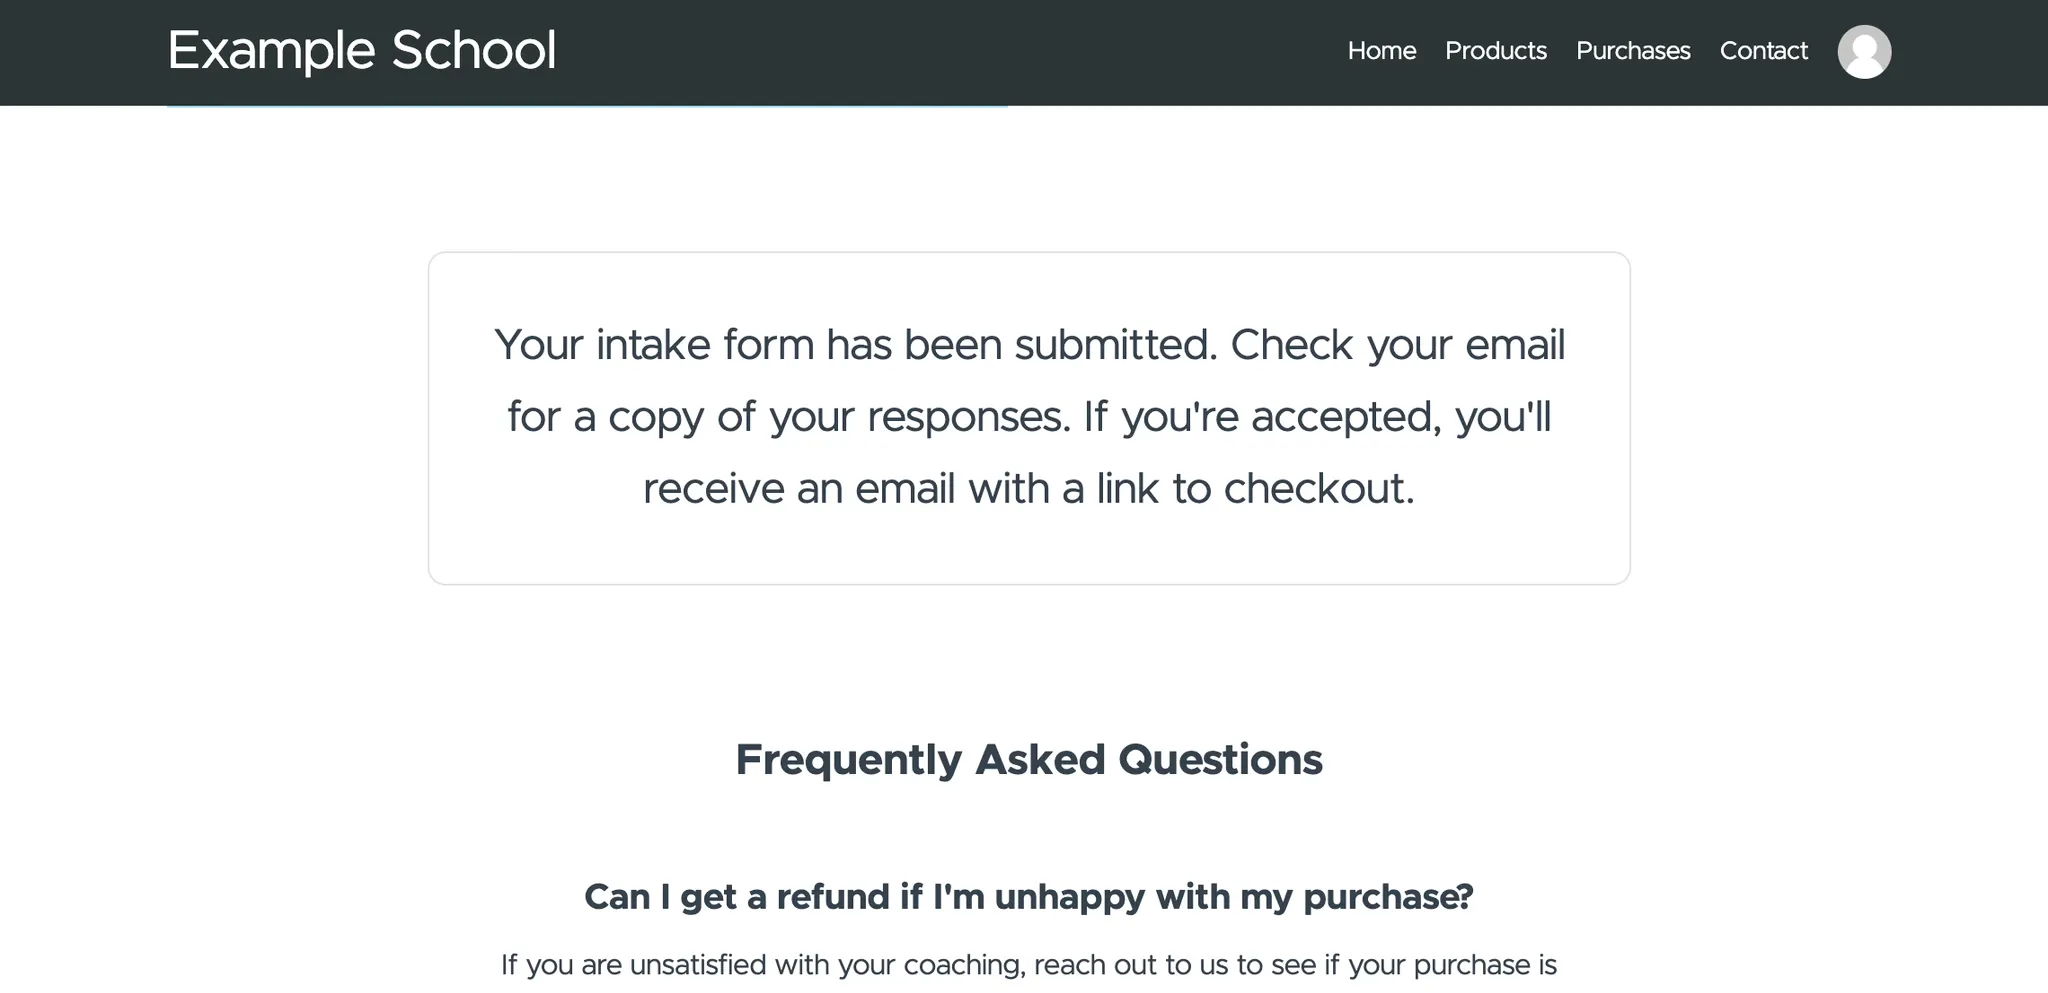
Task: Click the word "refund" in the FAQ question
Action: (x=833, y=897)
